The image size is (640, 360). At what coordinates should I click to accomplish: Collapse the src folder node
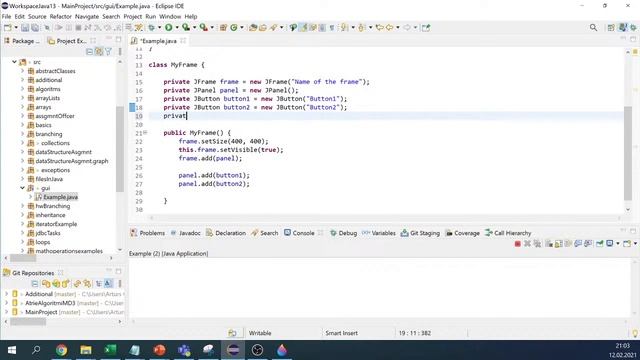pyautogui.click(x=14, y=62)
